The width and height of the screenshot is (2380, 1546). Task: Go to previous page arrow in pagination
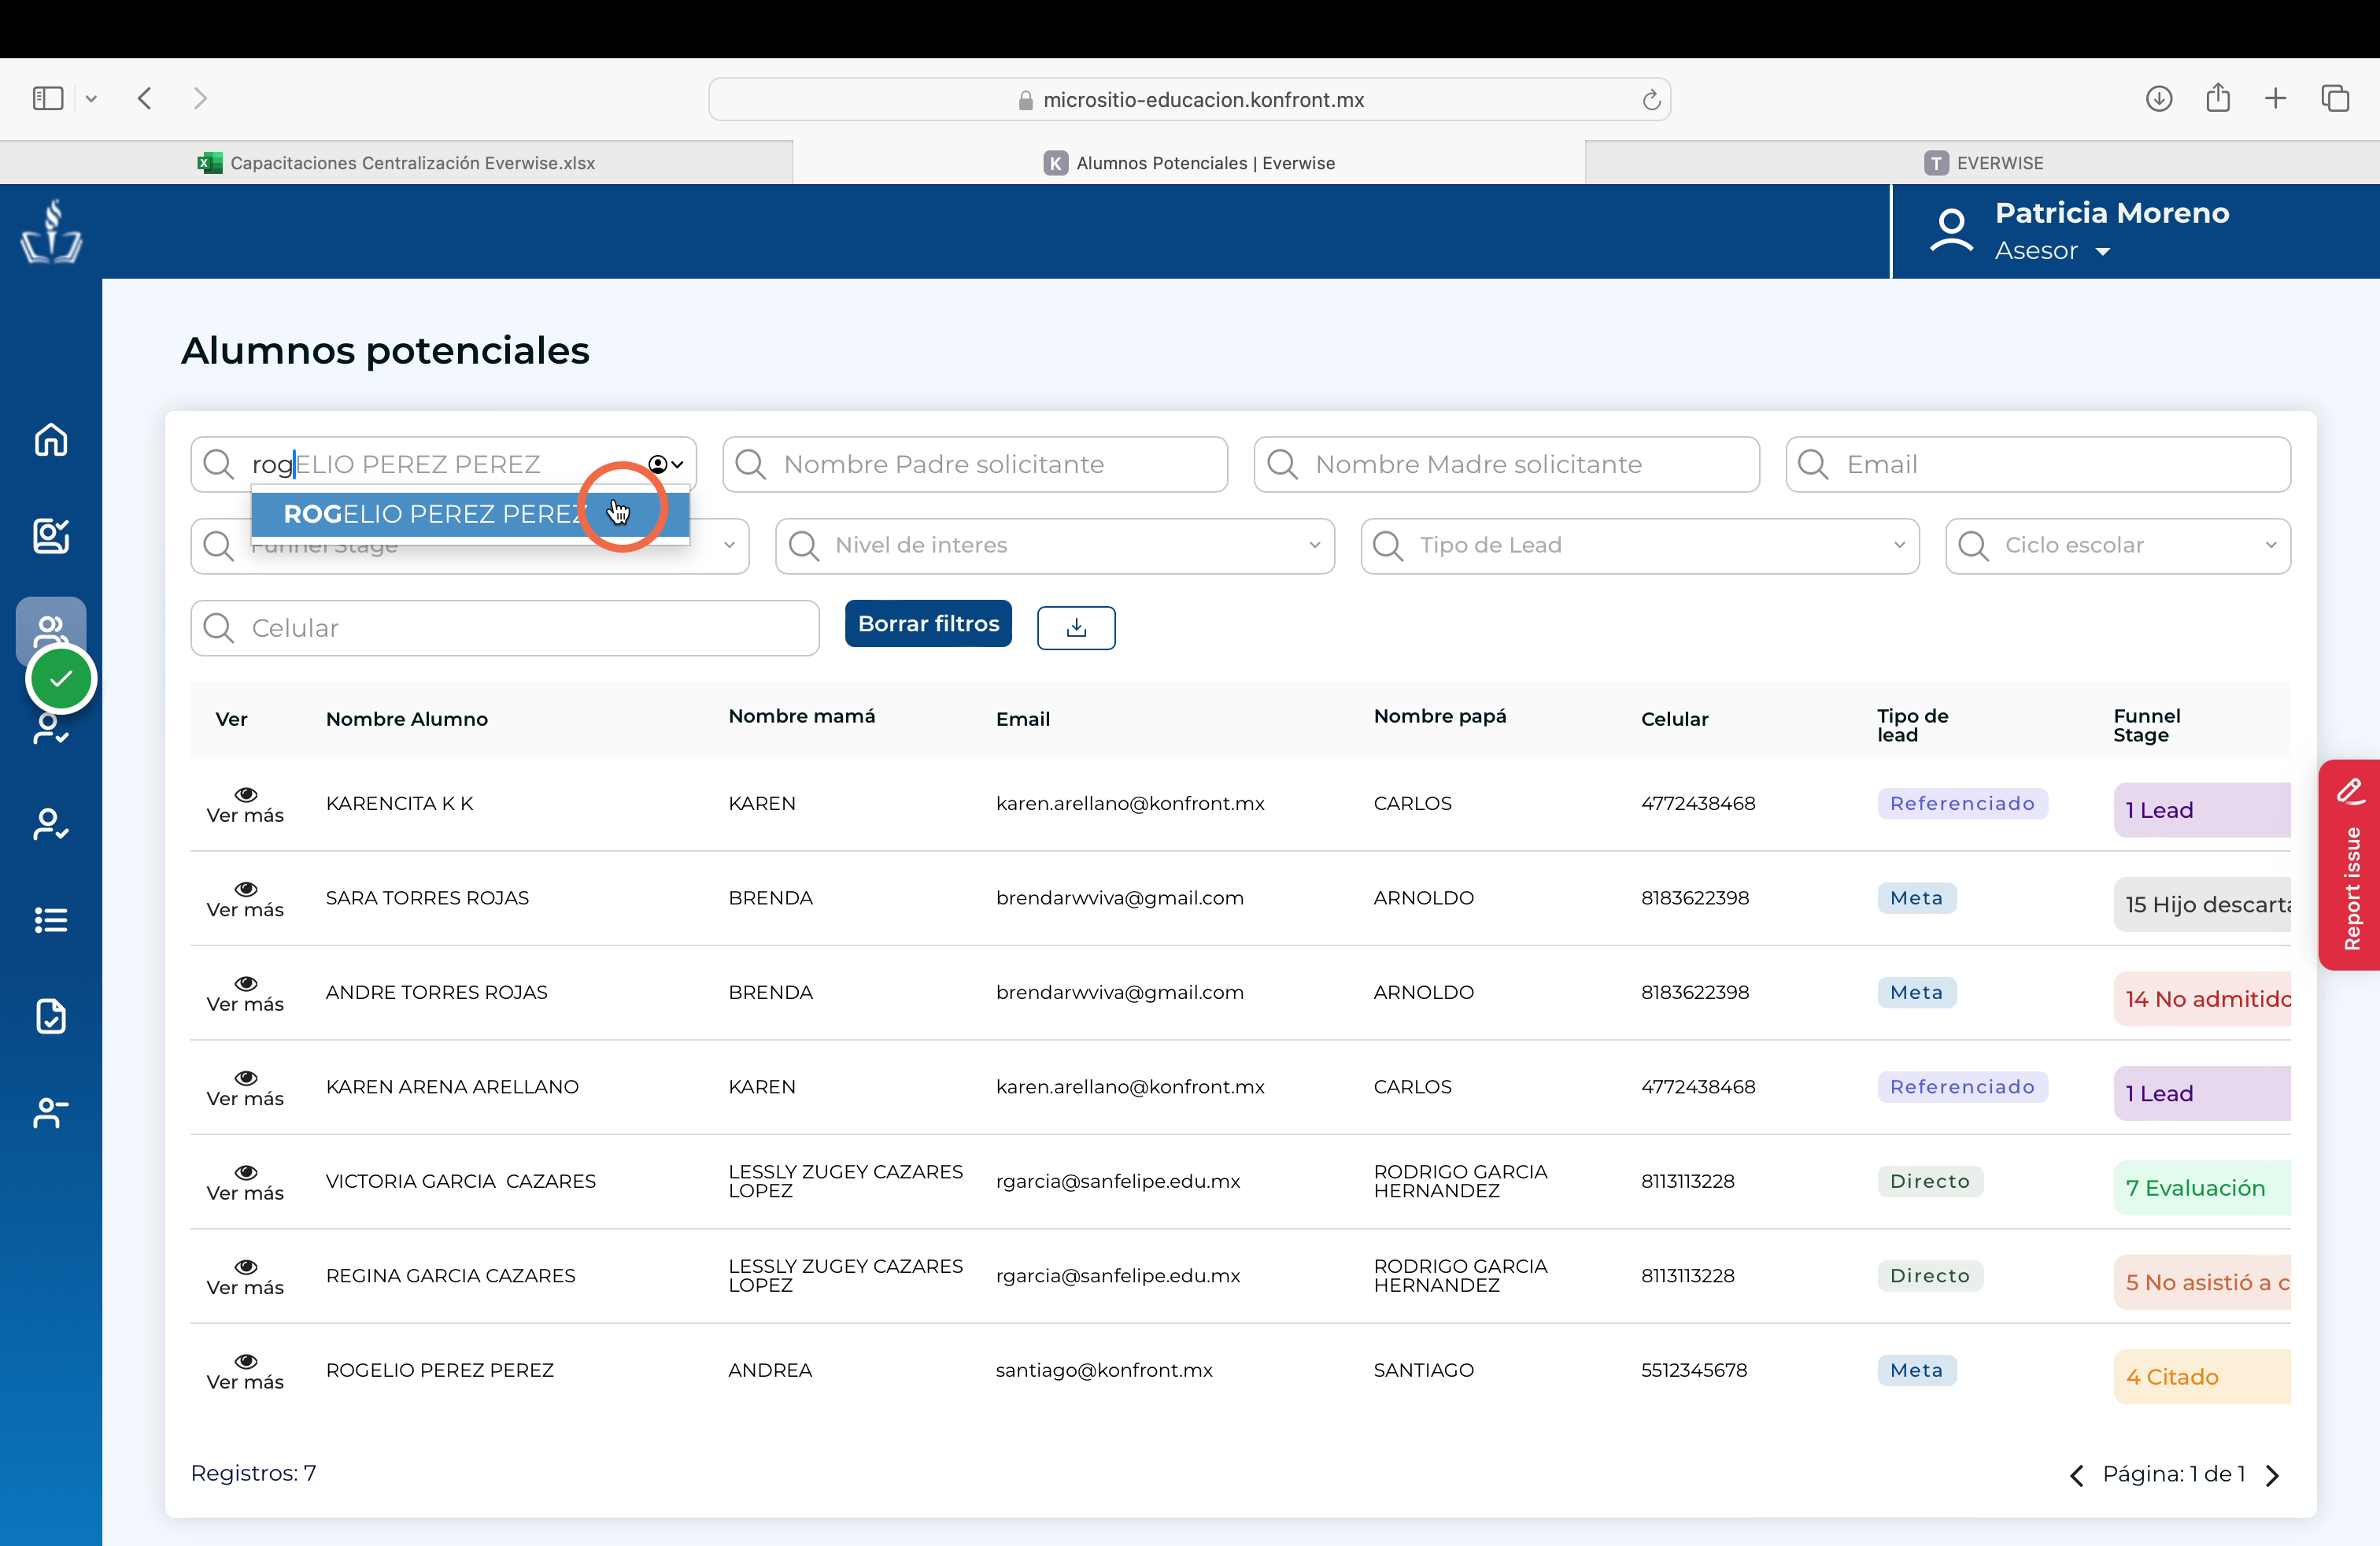pyautogui.click(x=2076, y=1475)
